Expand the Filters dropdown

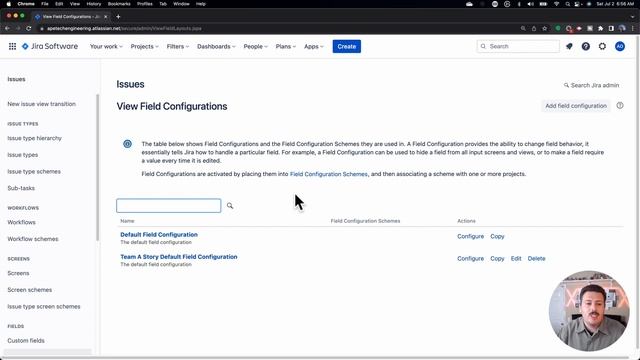[178, 47]
